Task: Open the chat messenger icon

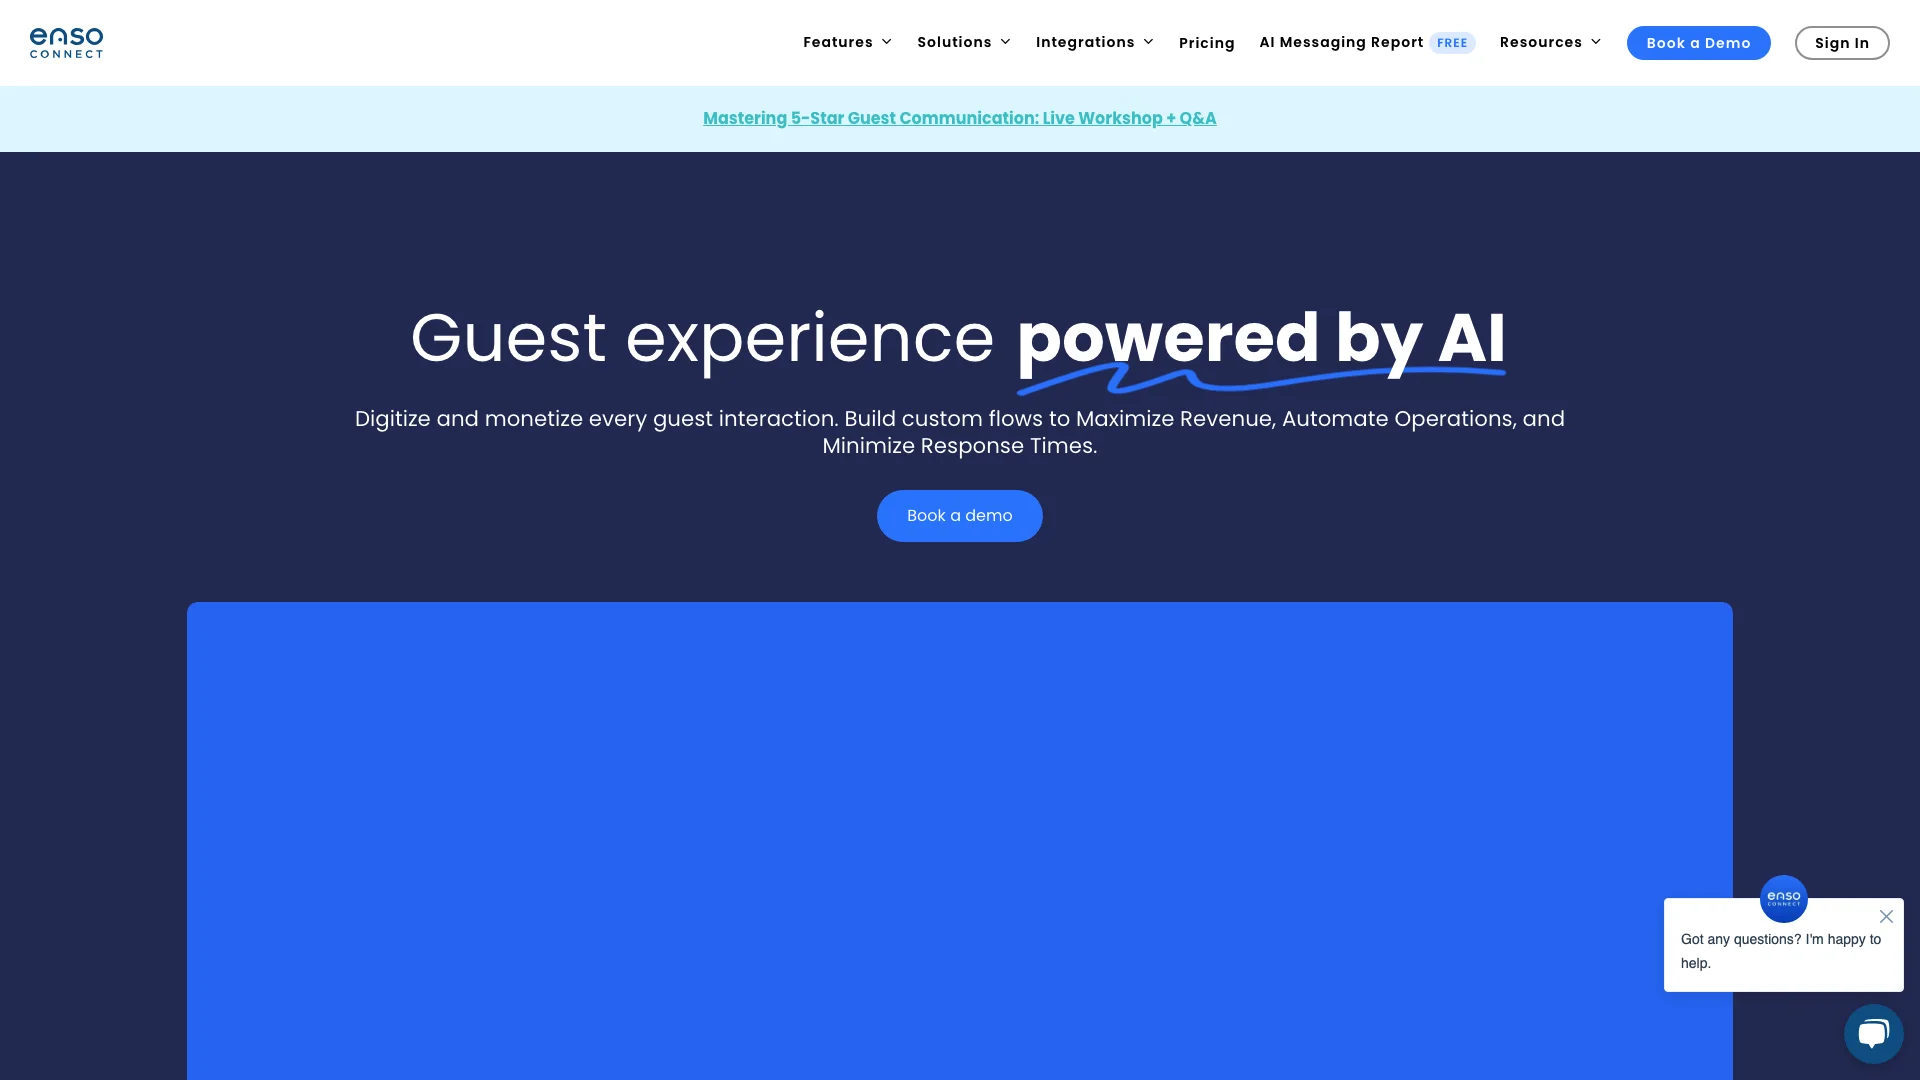Action: tap(1873, 1033)
